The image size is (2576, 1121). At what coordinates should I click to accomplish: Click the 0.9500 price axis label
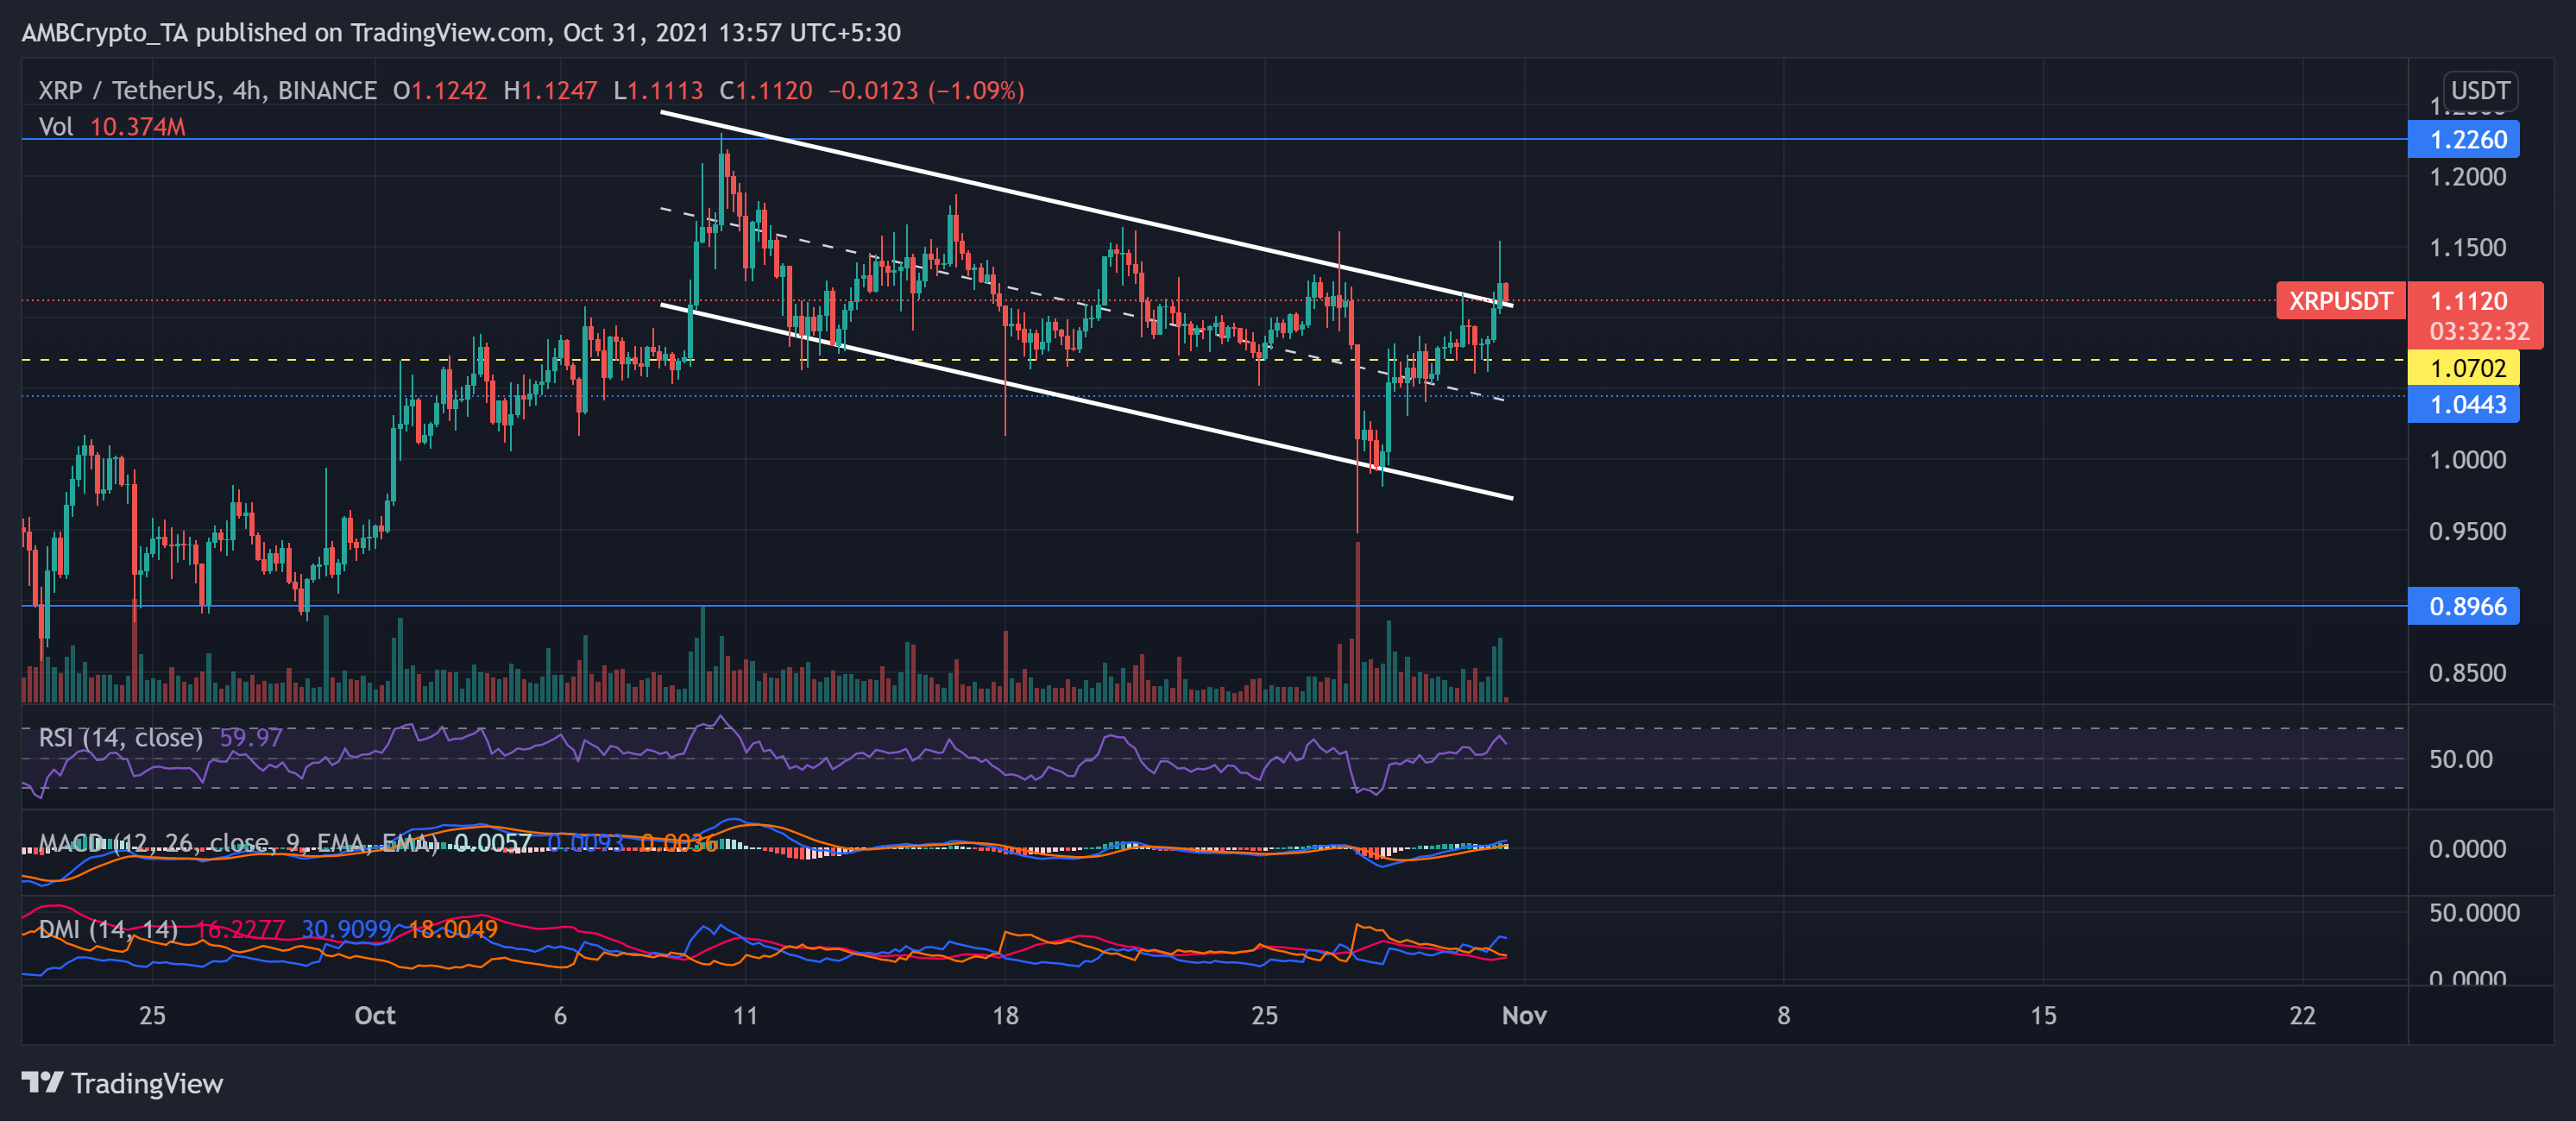2467,531
